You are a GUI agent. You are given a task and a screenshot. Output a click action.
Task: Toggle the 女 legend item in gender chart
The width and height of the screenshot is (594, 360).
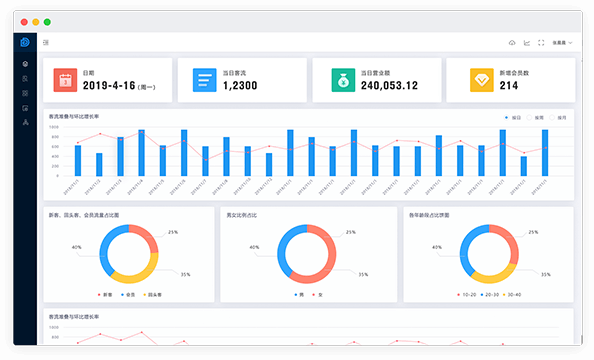coord(317,294)
